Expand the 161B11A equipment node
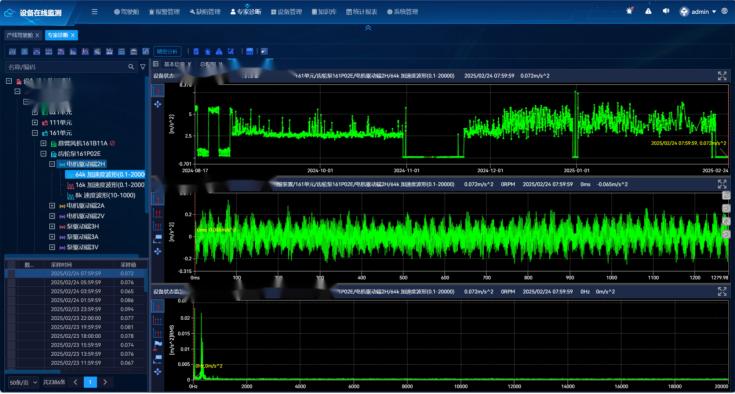The height and width of the screenshot is (394, 735). [x=43, y=143]
